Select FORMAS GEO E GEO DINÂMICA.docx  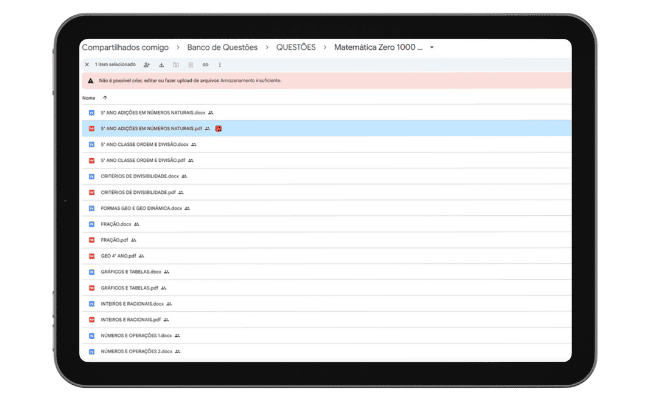point(141,208)
